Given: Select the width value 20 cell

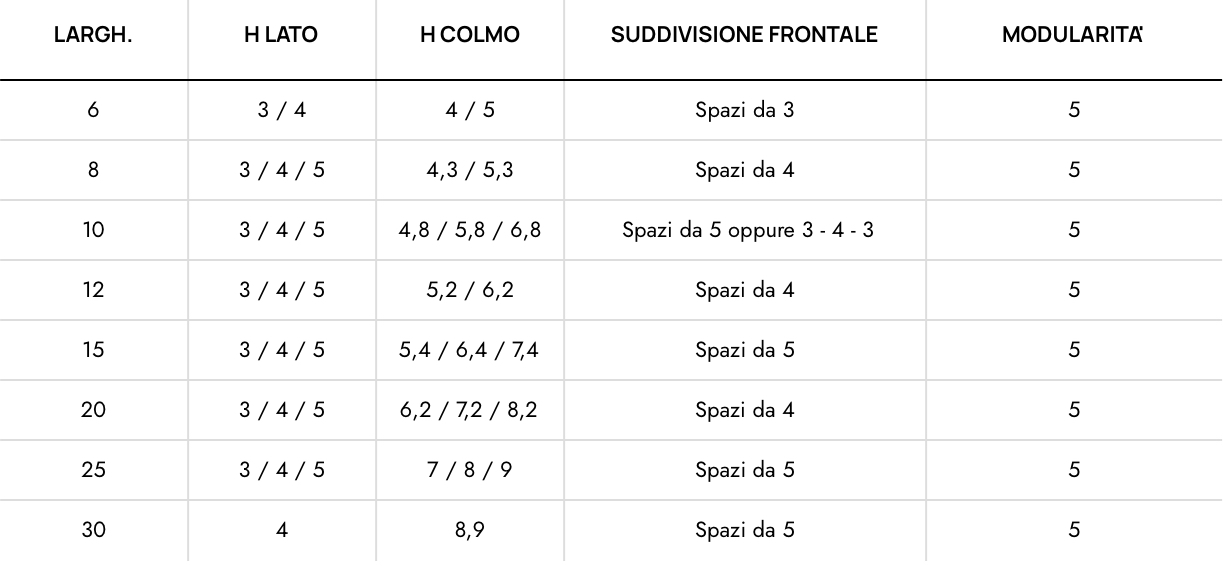Looking at the screenshot, I should coord(92,410).
